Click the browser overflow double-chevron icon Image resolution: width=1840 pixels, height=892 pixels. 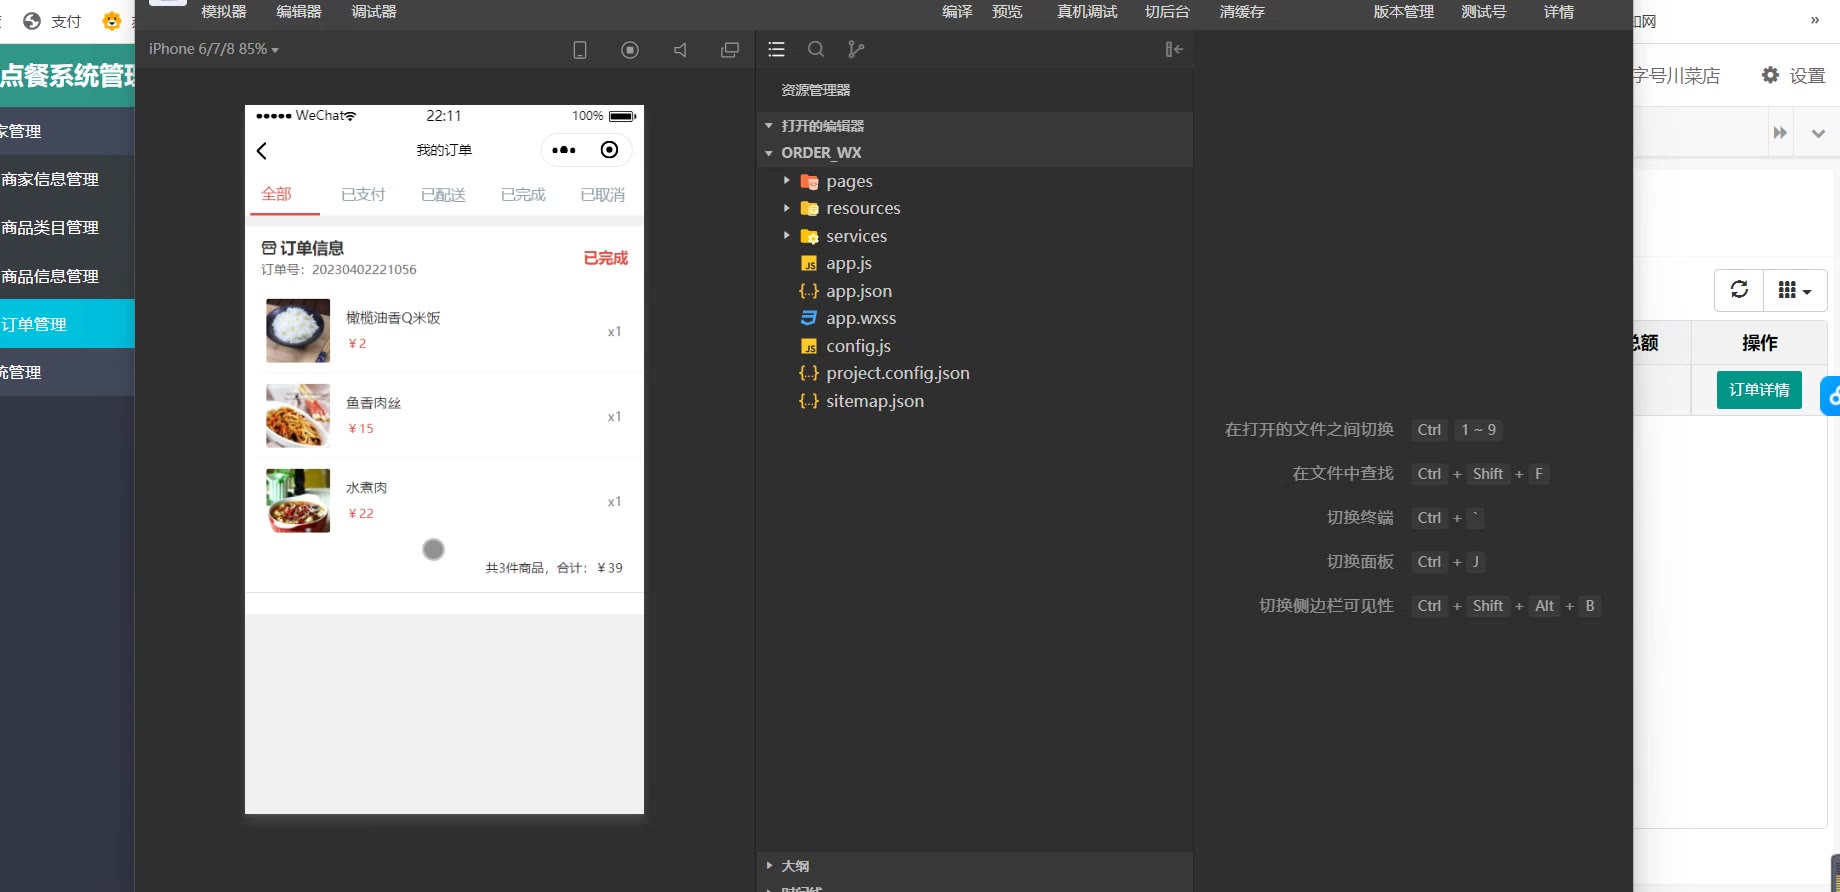(x=1815, y=20)
